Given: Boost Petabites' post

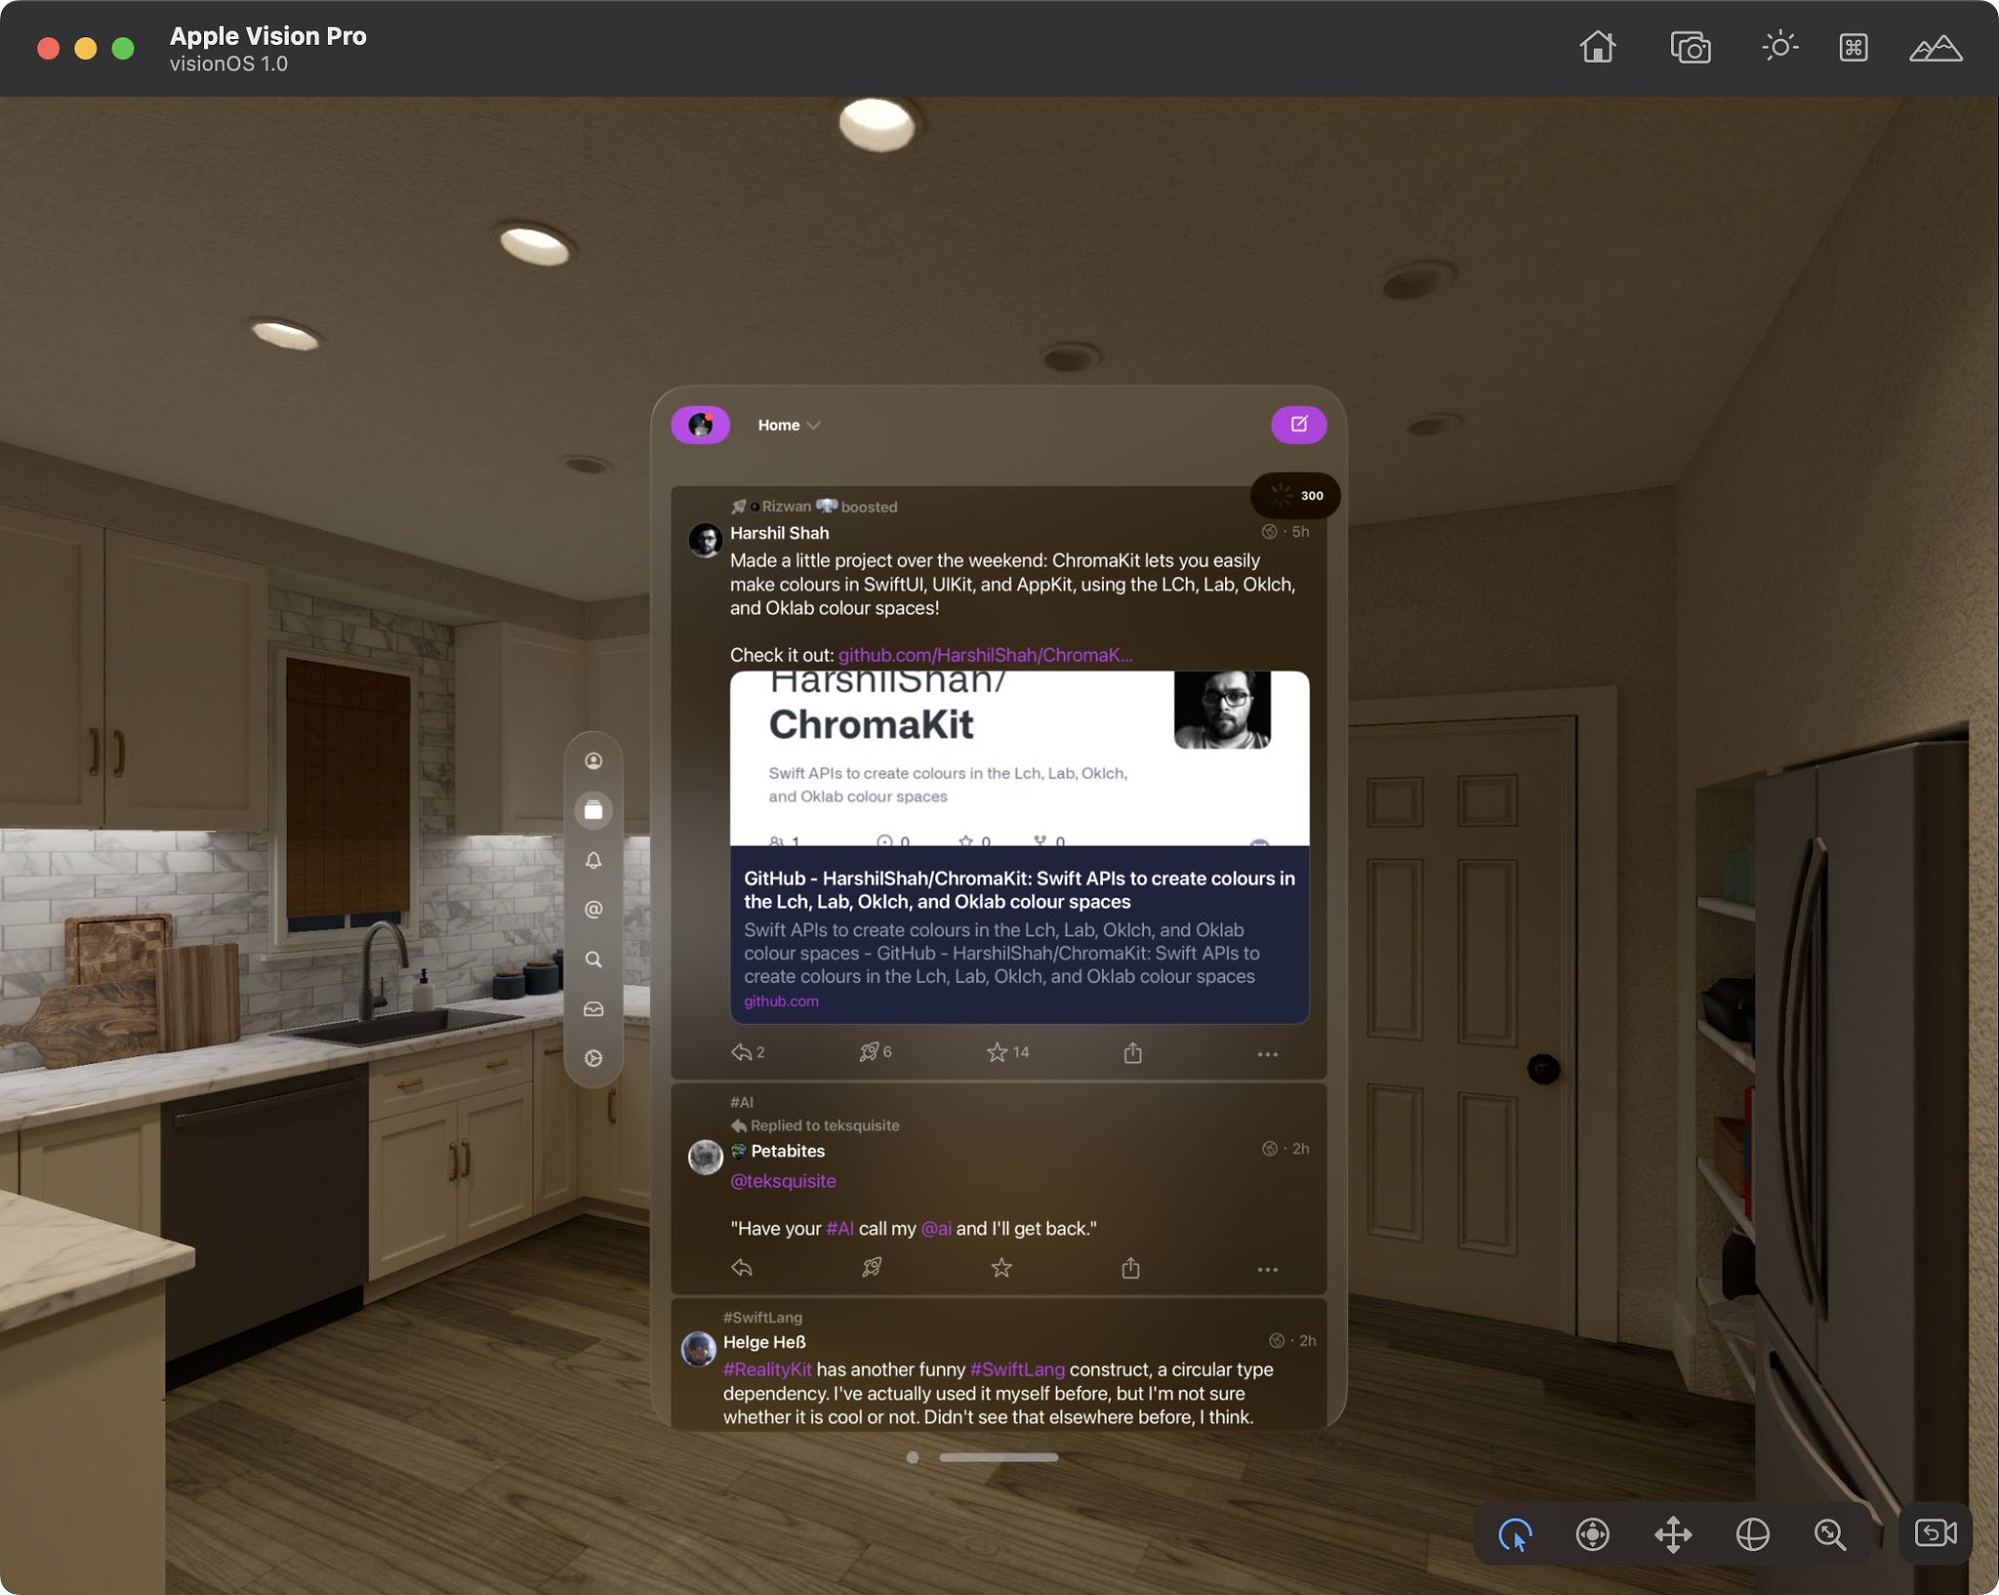Looking at the screenshot, I should tap(871, 1268).
